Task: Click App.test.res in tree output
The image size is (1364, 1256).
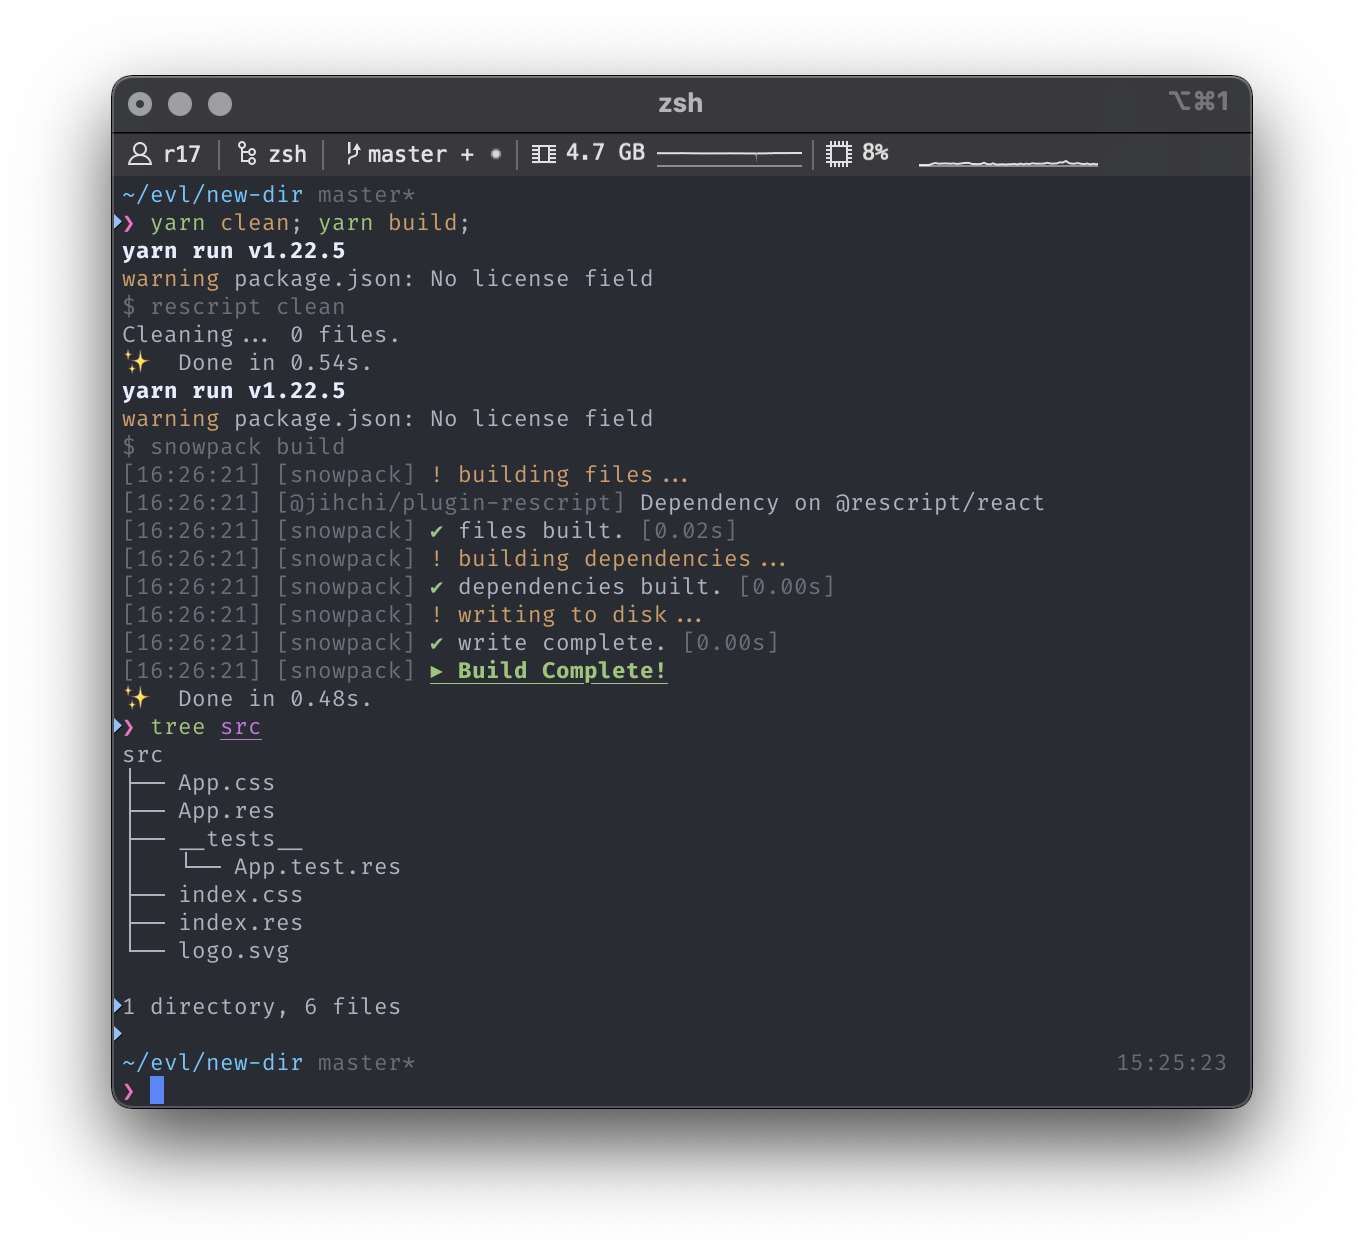Action: [317, 867]
